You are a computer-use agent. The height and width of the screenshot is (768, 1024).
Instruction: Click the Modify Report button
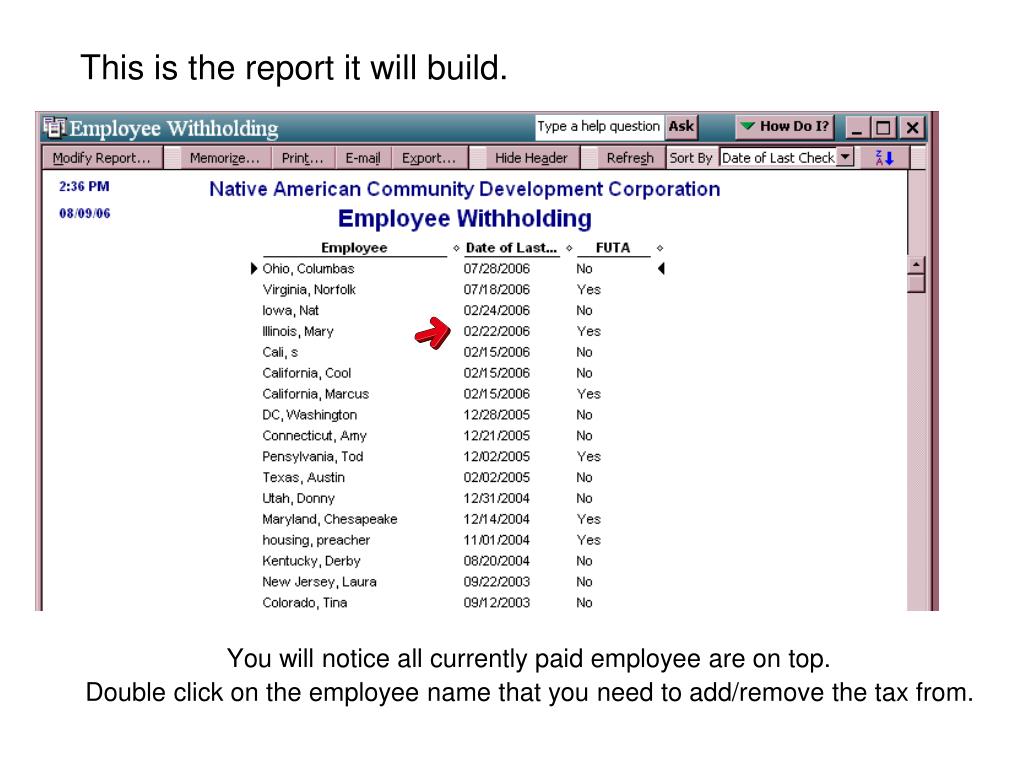point(101,157)
